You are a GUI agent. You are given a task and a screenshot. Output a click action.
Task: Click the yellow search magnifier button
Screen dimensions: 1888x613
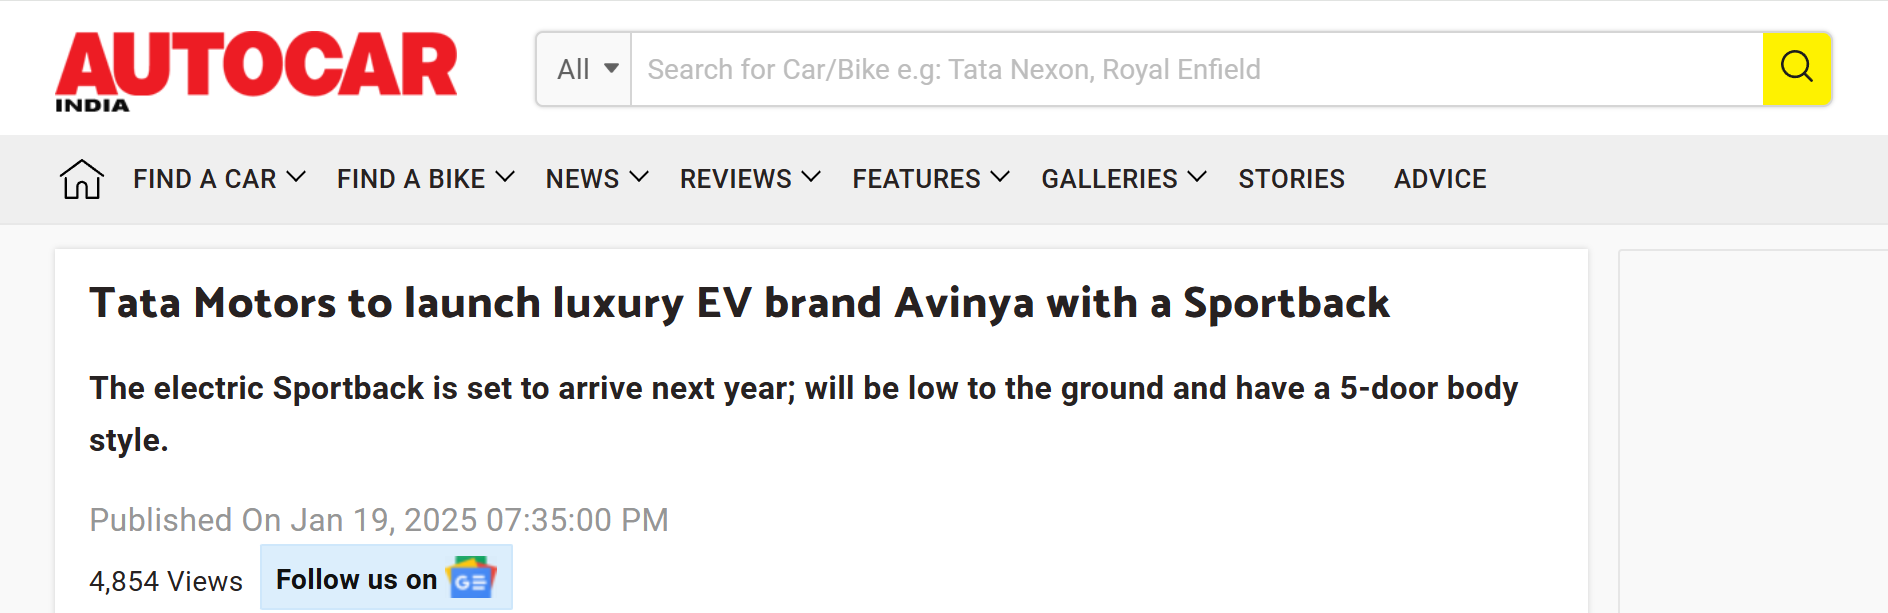pos(1796,69)
